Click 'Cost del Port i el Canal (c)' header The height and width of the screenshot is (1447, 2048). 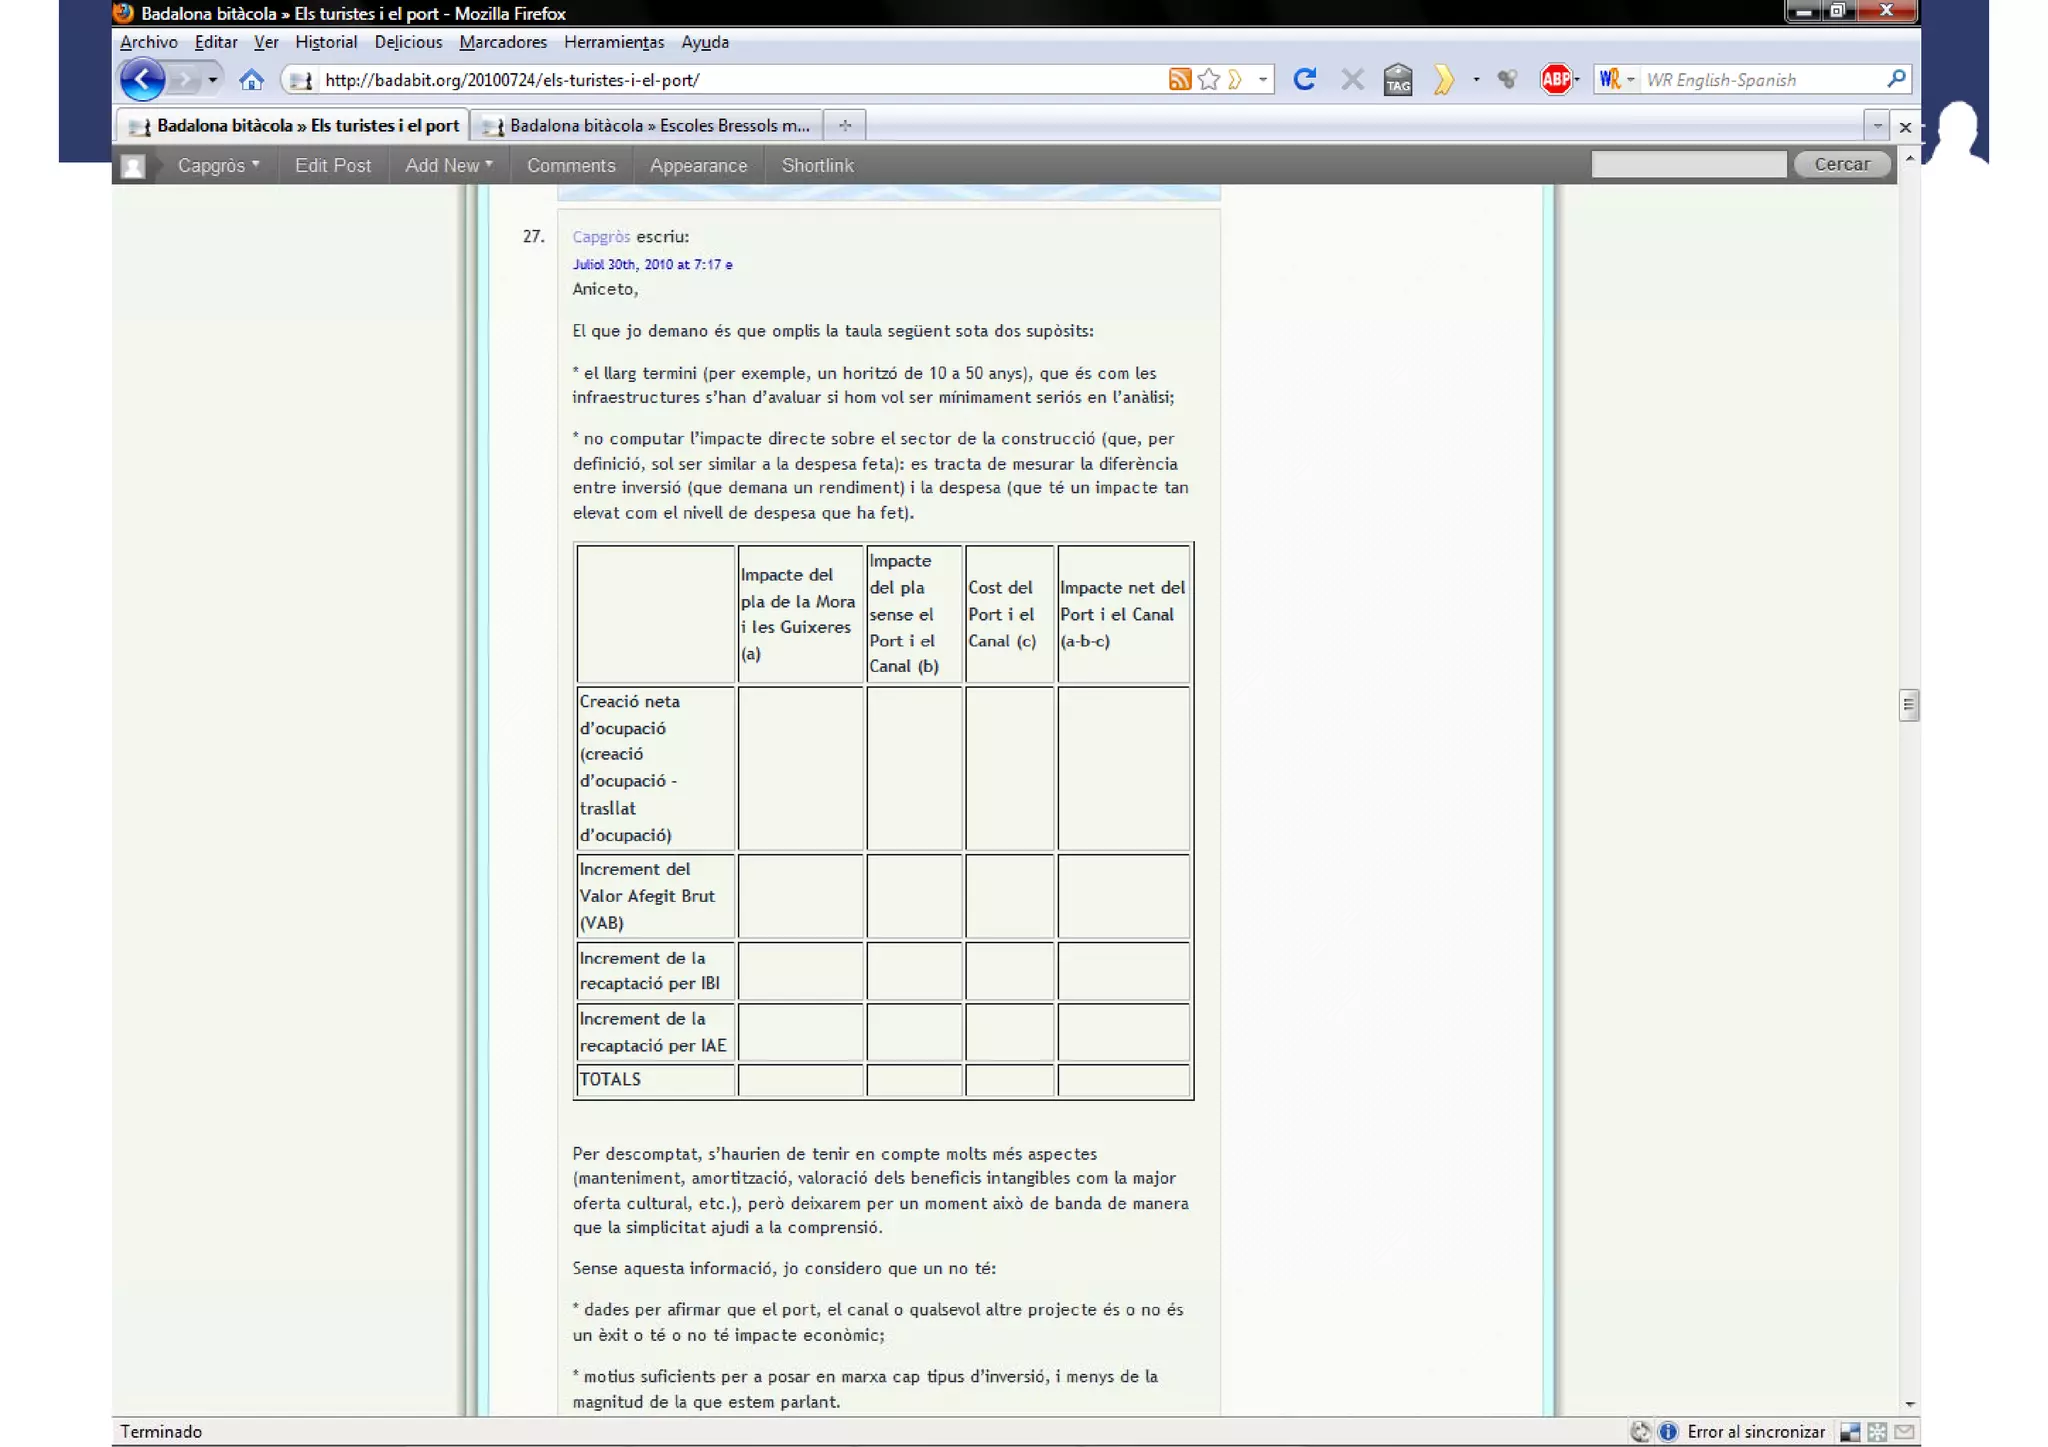(1008, 614)
